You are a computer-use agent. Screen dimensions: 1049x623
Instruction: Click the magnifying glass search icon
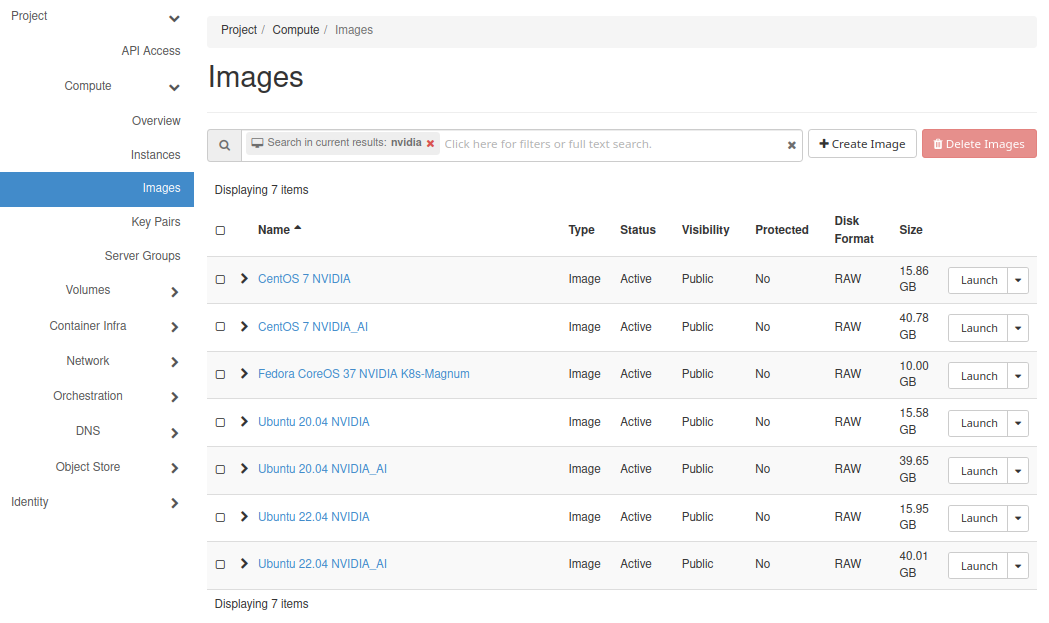[225, 145]
